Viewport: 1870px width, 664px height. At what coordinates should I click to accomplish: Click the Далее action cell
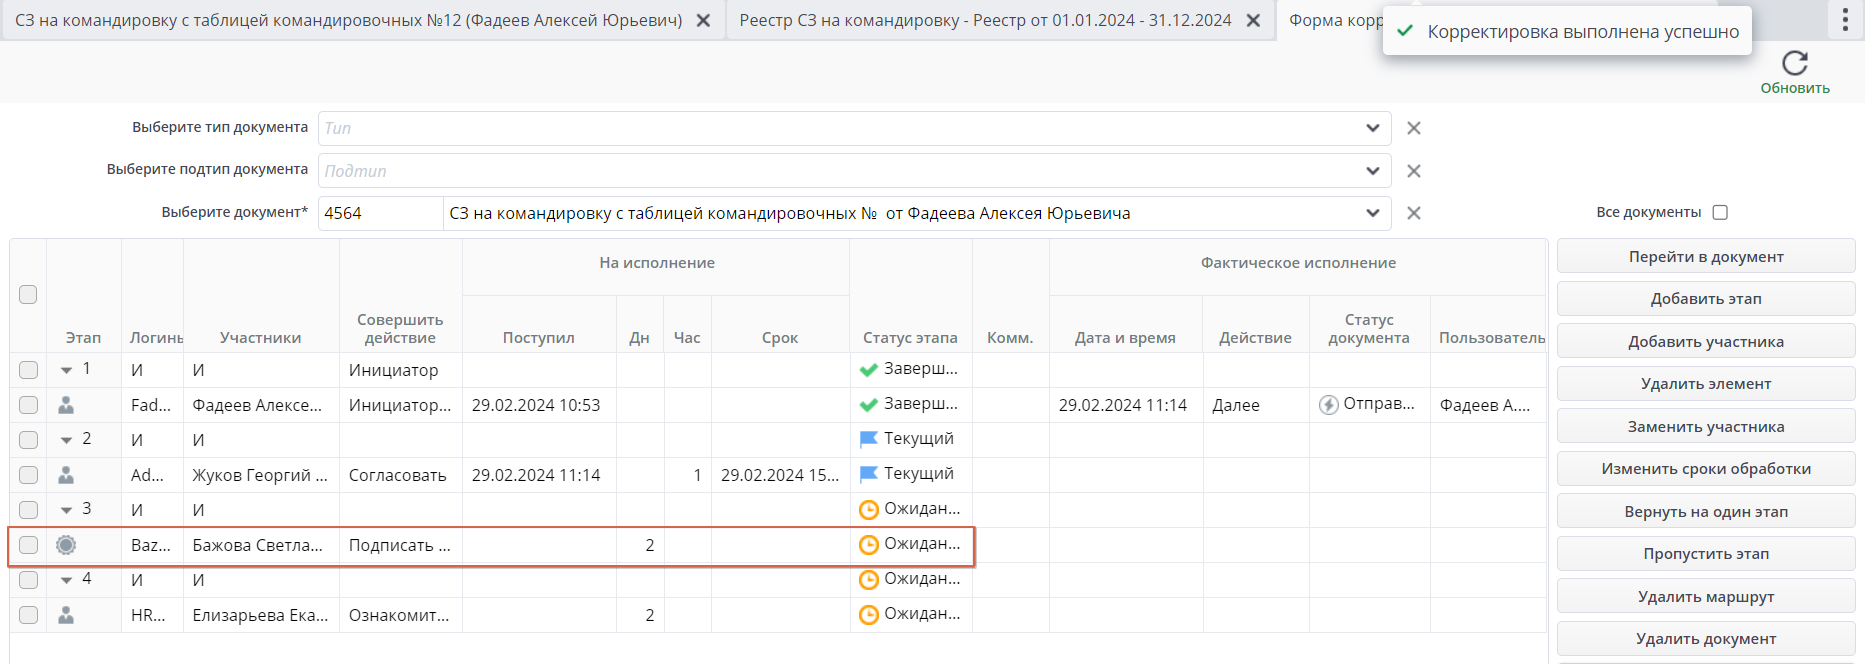pyautogui.click(x=1256, y=405)
